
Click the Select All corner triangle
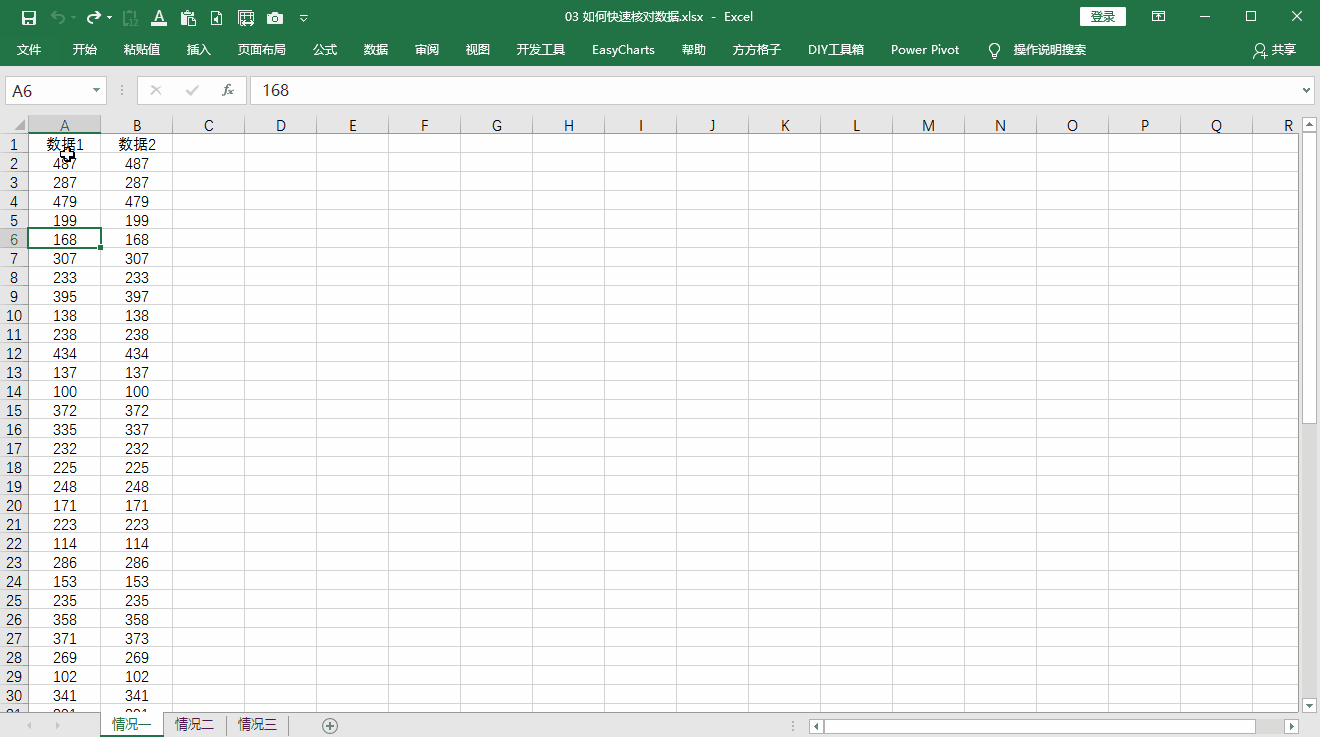19,126
